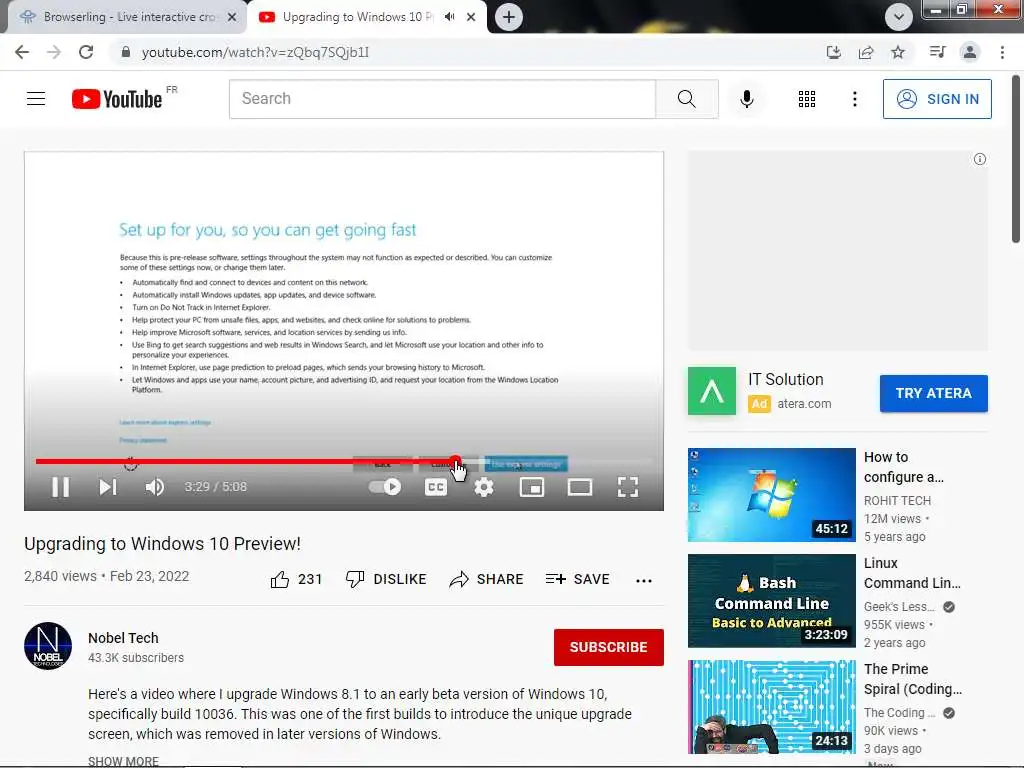This screenshot has height=768, width=1024.
Task: Open the ad info icon
Action: point(980,159)
